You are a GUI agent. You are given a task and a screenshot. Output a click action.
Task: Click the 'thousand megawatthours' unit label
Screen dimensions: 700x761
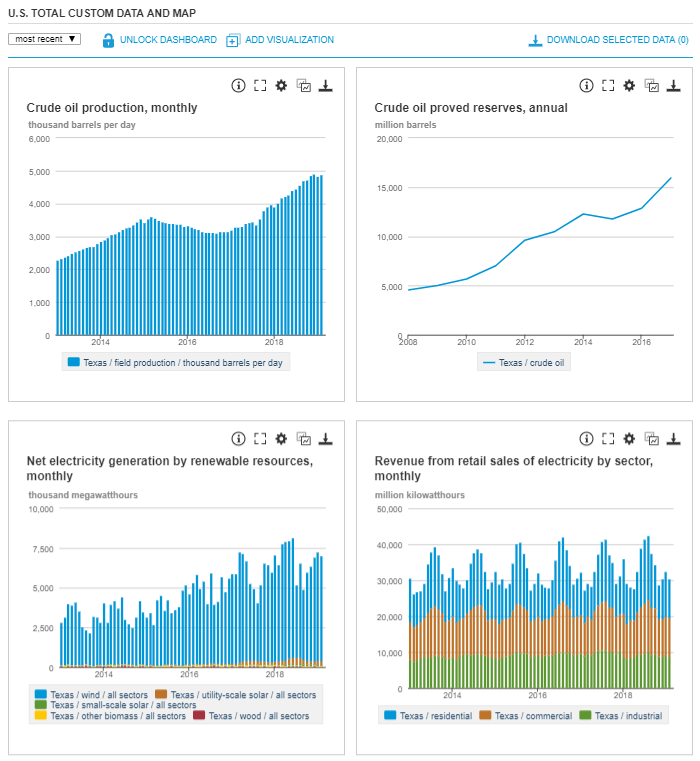click(x=83, y=495)
